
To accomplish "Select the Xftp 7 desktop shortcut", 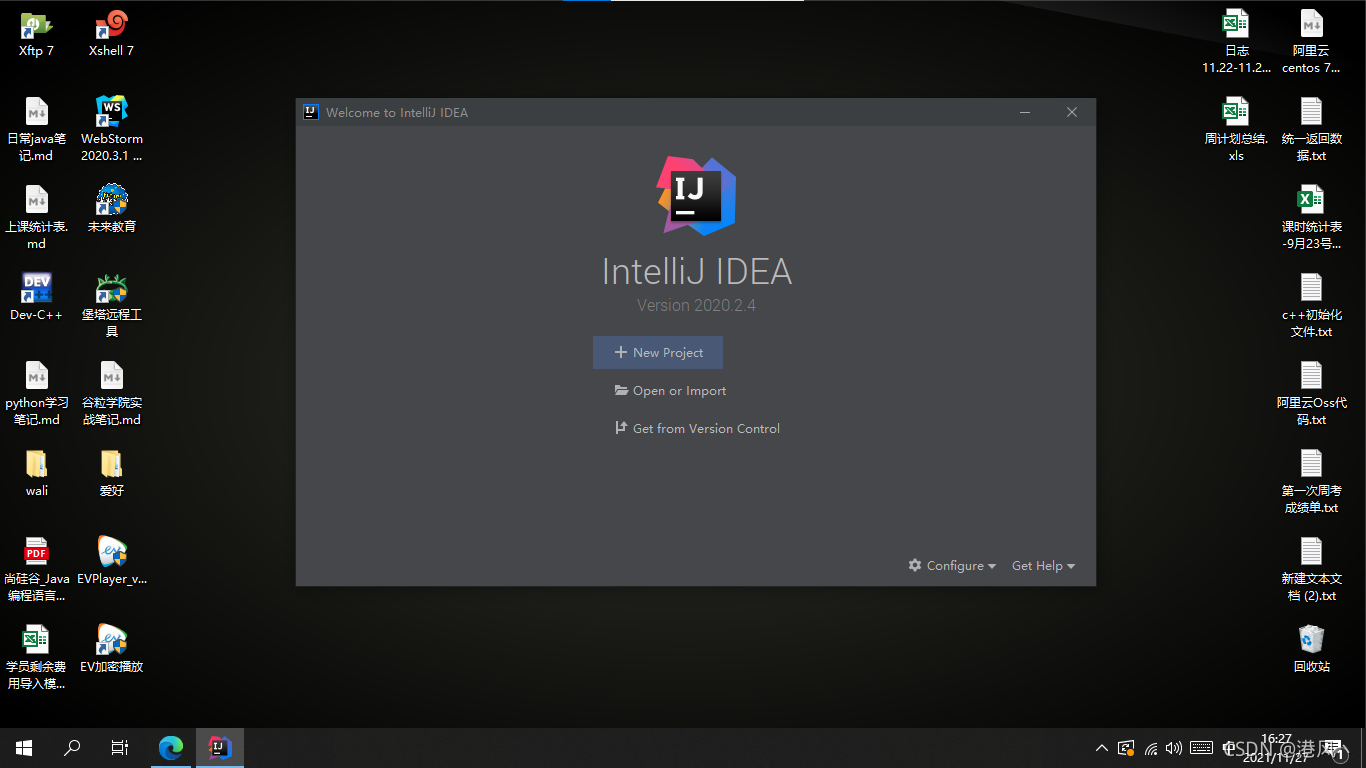I will [36, 33].
